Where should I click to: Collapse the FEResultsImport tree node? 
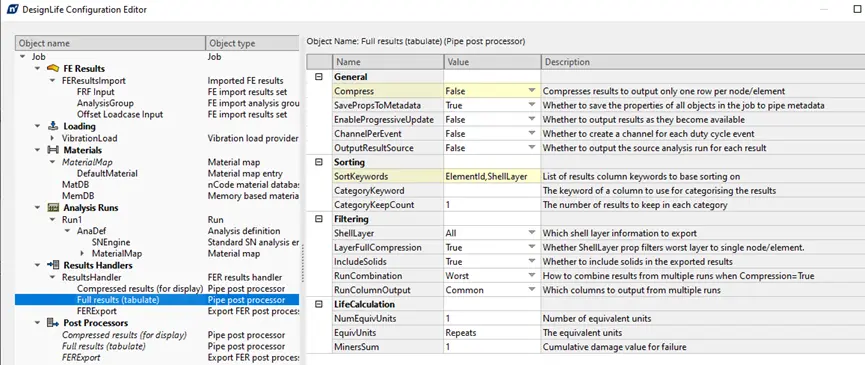click(x=52, y=80)
